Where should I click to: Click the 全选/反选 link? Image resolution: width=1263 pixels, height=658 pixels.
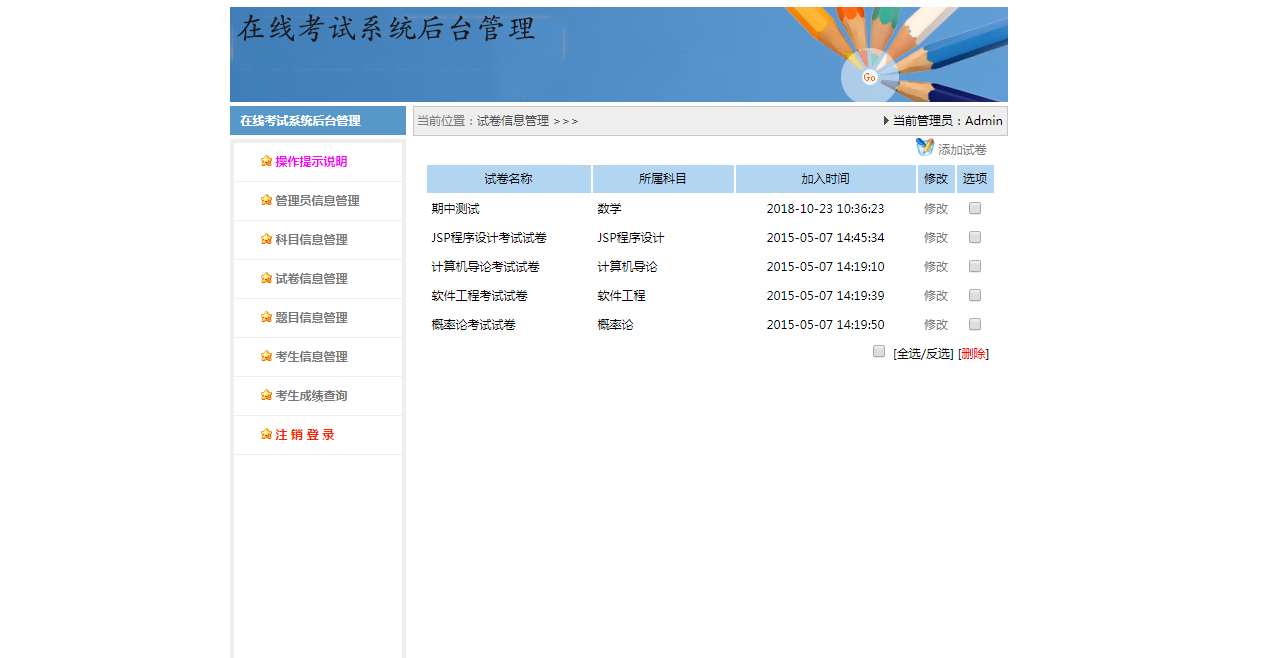click(x=923, y=354)
